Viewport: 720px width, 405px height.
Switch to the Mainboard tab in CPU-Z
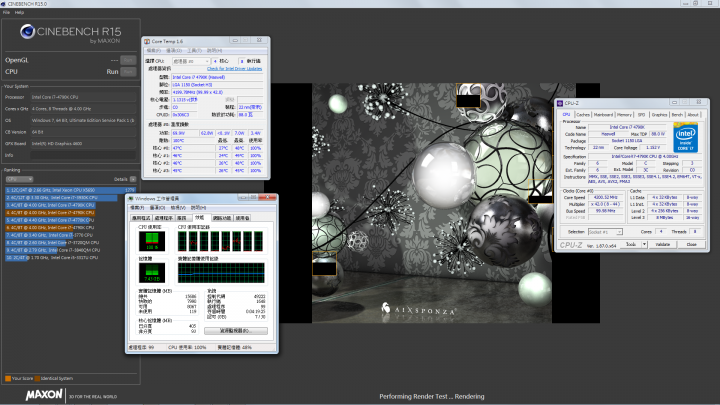(603, 115)
